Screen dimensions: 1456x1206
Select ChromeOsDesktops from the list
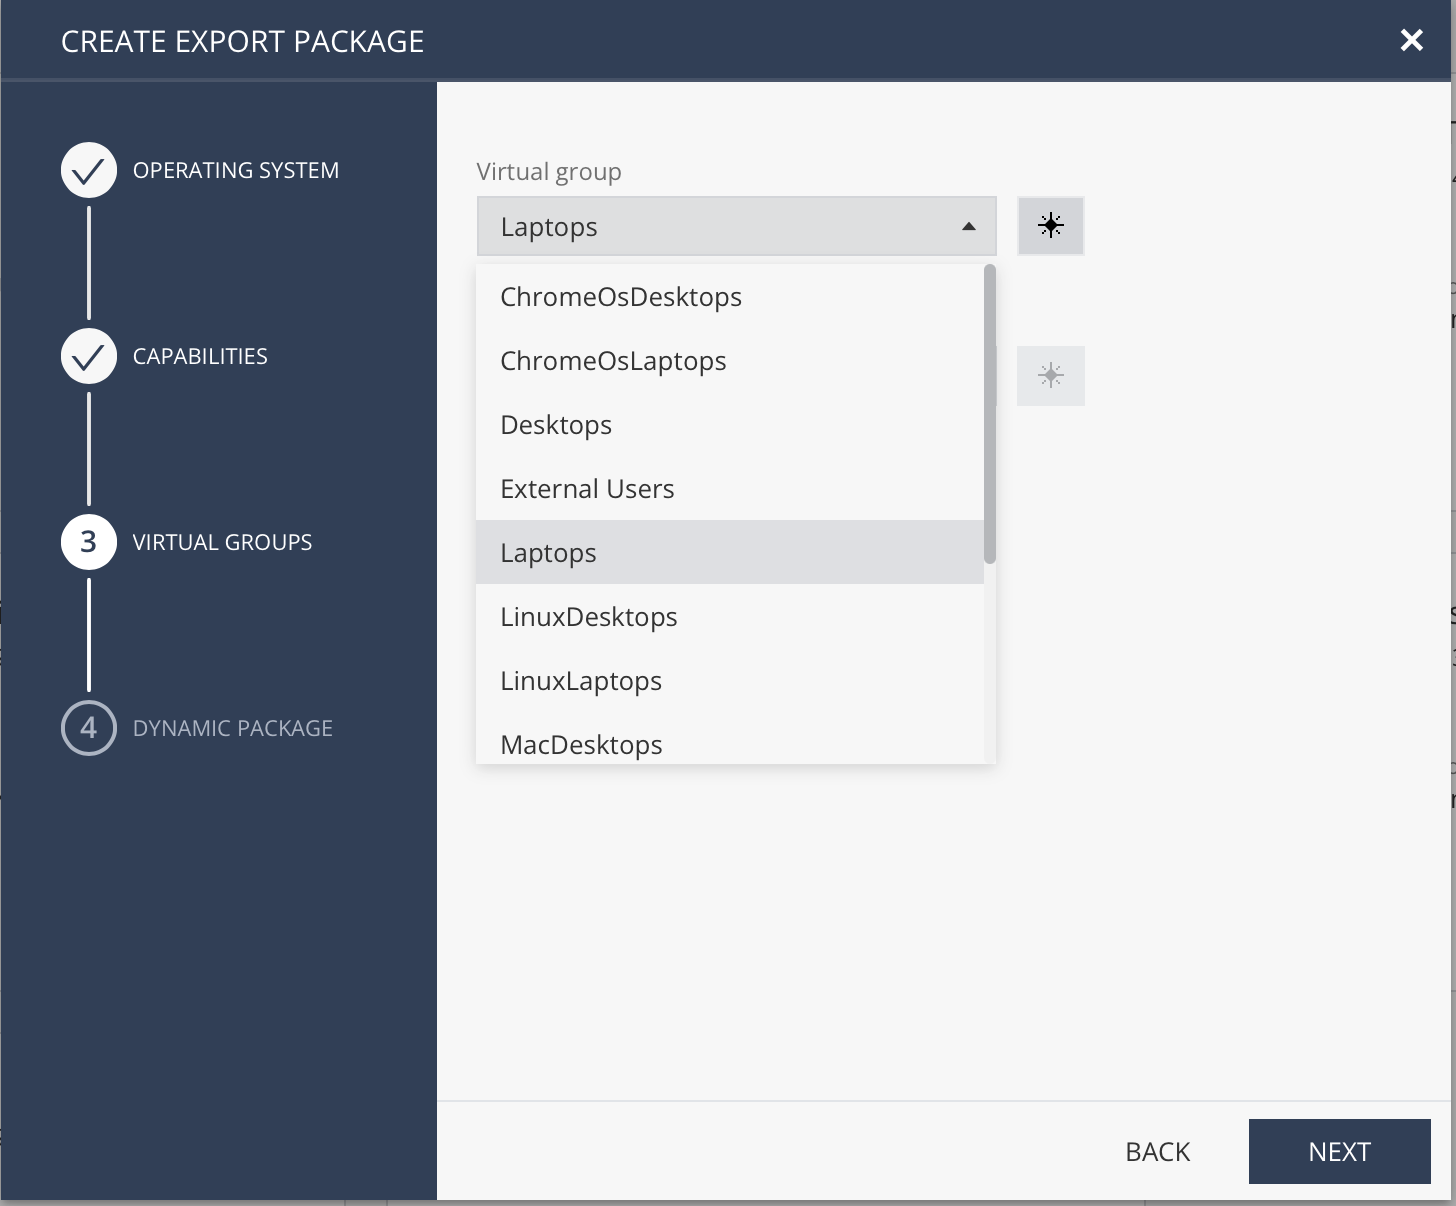(x=621, y=297)
